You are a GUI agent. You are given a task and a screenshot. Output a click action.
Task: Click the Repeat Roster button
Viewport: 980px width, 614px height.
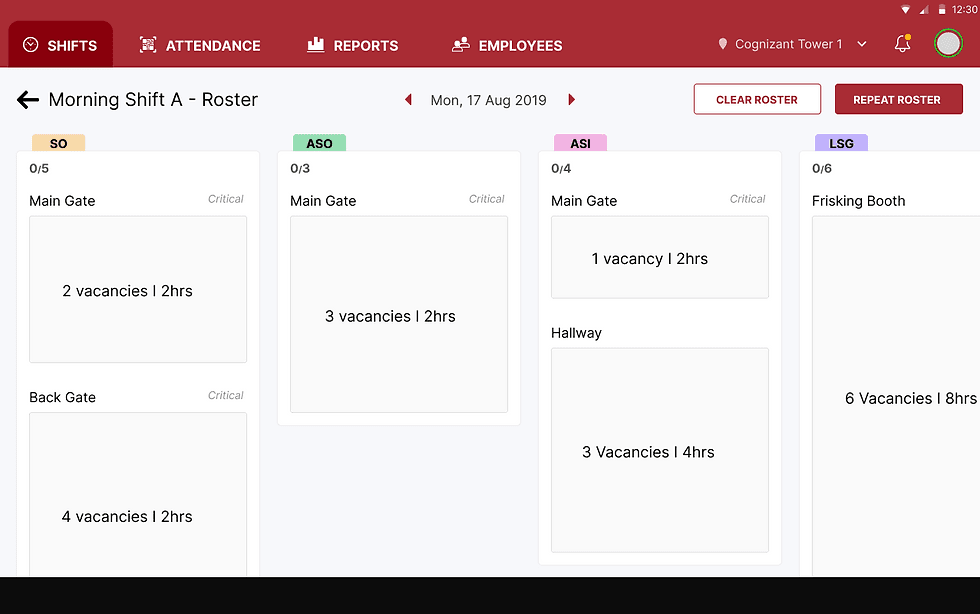click(x=898, y=99)
